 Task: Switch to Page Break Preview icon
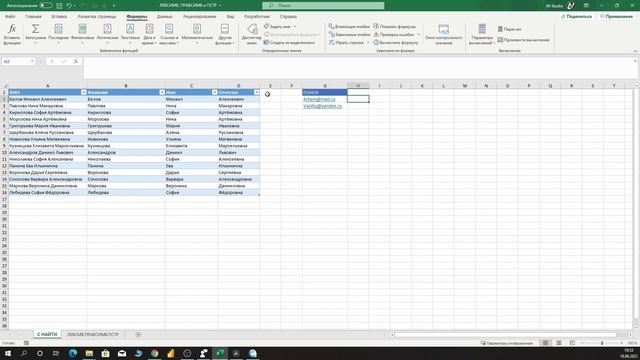(572, 343)
